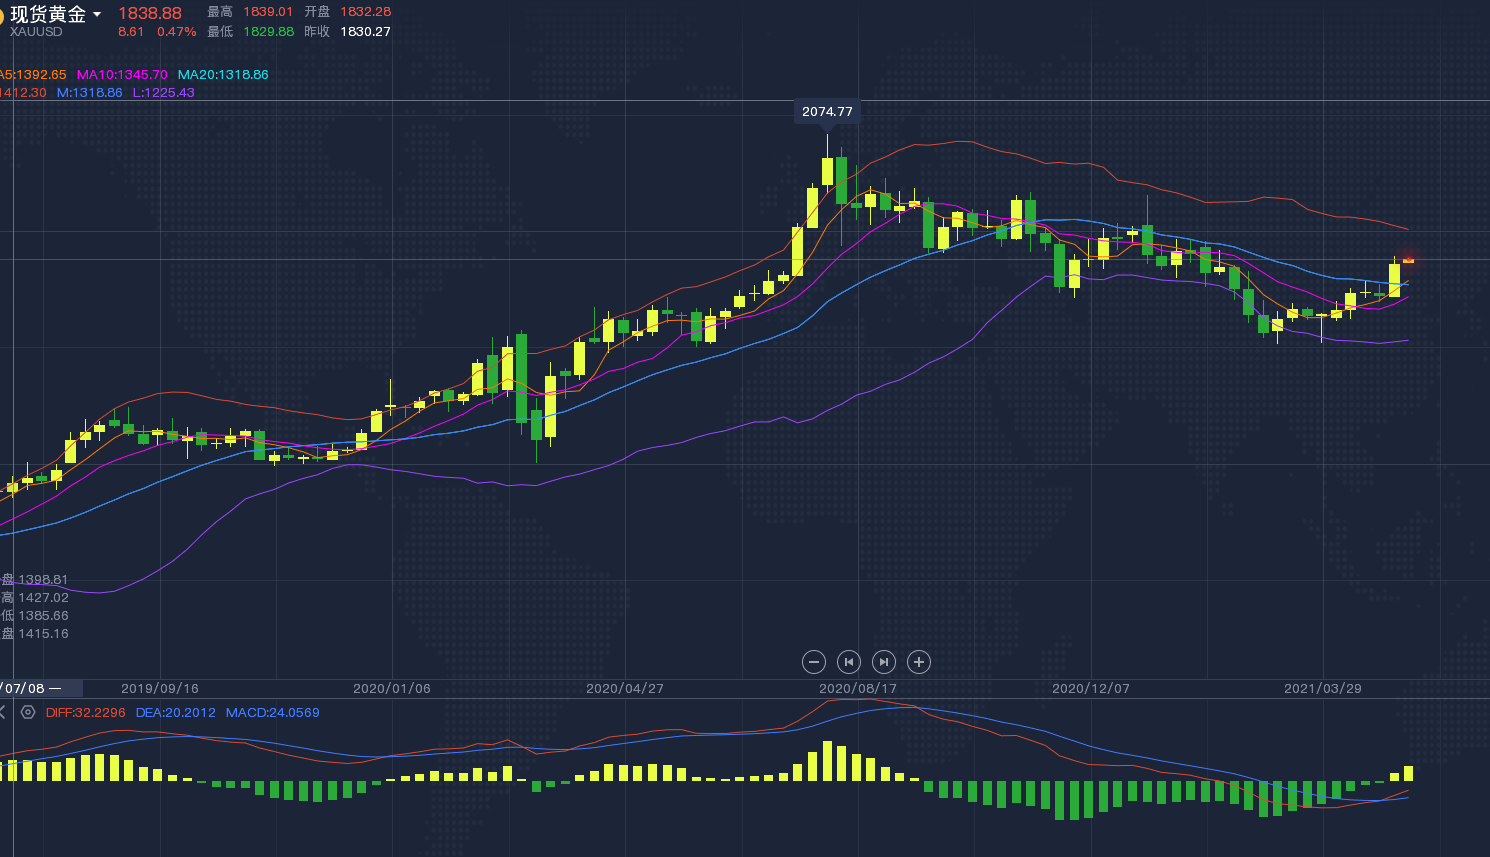Zoom out the chart with minus button

coord(814,662)
